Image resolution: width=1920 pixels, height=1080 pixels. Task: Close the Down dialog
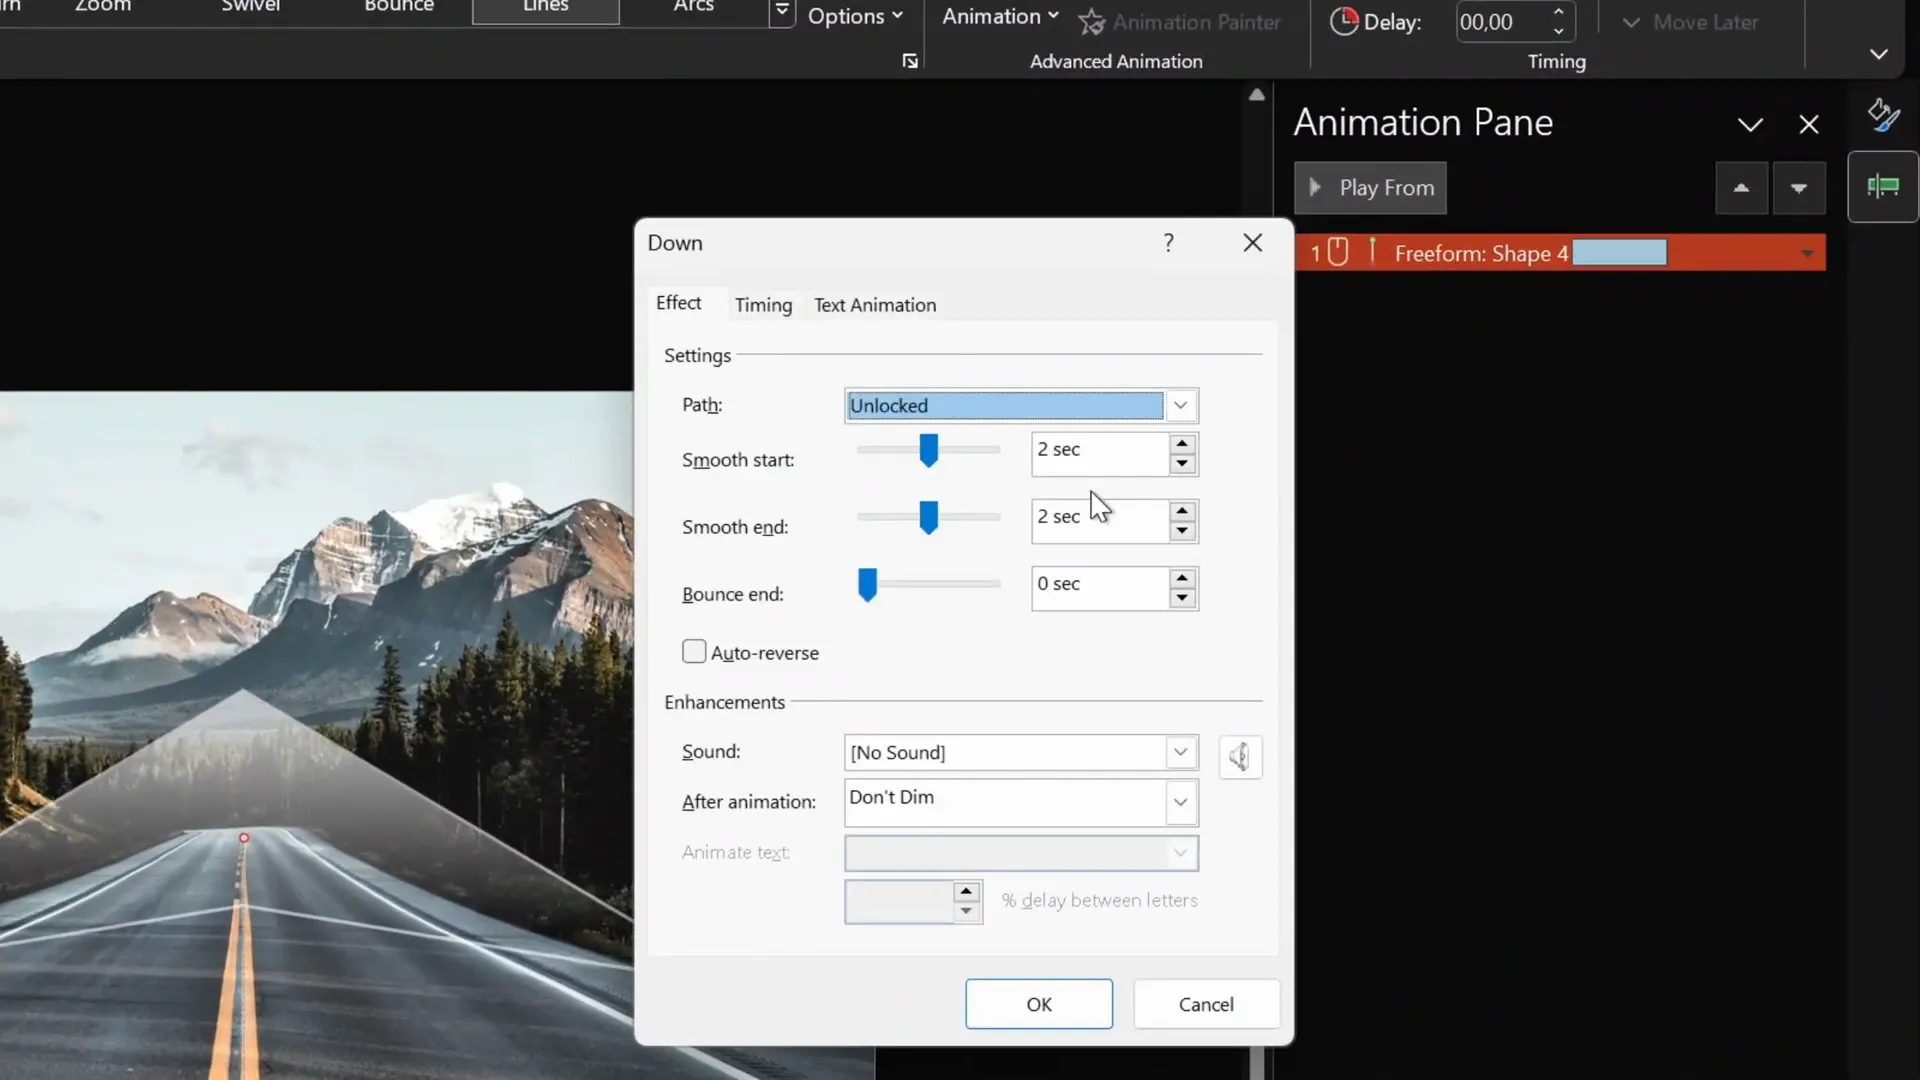[1252, 243]
